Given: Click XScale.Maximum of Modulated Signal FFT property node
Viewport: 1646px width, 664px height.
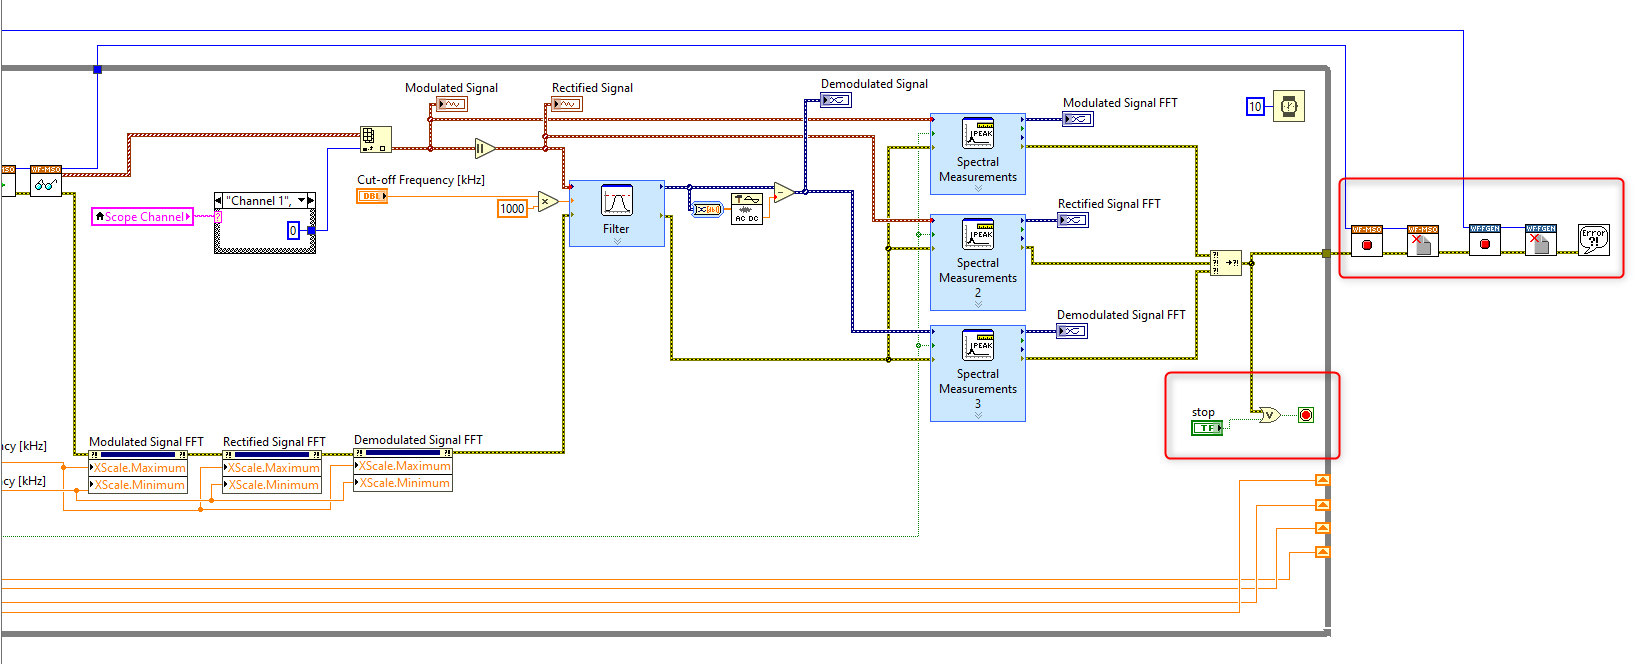Looking at the screenshot, I should click(138, 468).
